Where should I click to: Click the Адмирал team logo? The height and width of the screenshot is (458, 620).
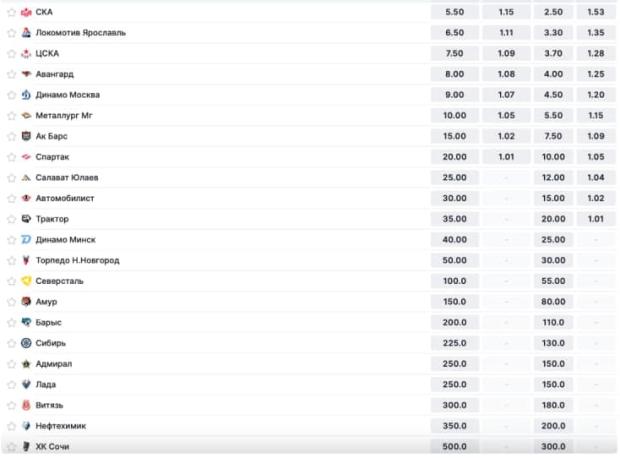[26, 364]
